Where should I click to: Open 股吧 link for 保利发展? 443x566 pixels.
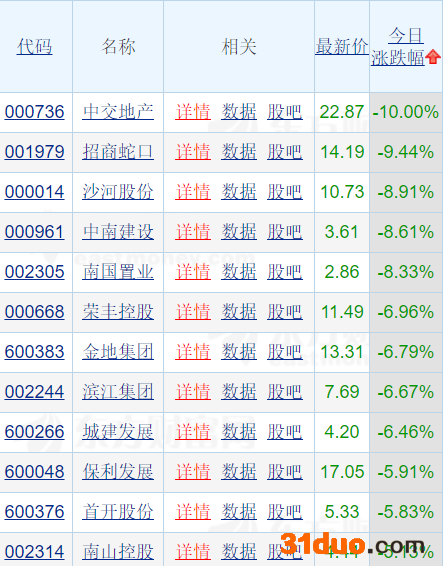click(285, 472)
